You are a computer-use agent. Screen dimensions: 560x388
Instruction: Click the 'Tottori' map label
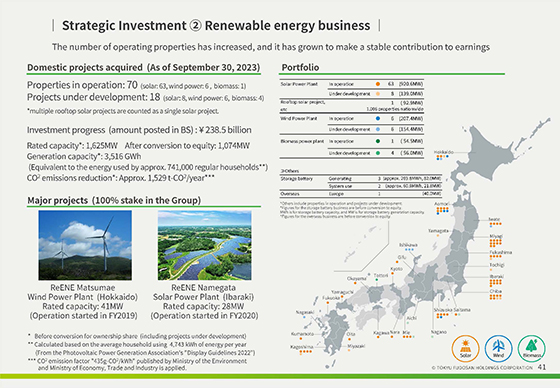point(381,275)
